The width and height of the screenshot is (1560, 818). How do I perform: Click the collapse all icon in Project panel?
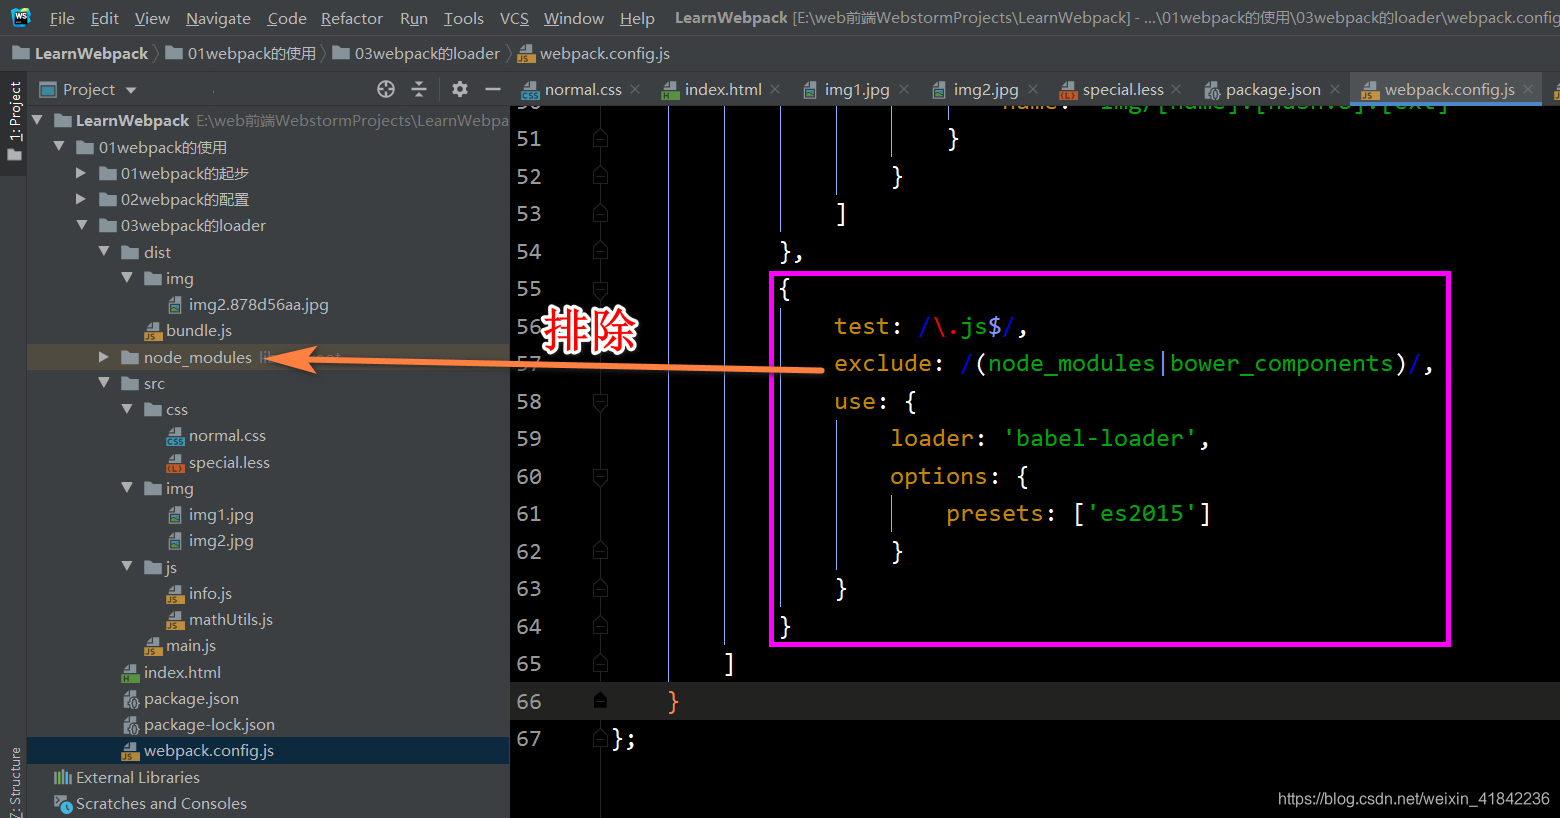[419, 89]
